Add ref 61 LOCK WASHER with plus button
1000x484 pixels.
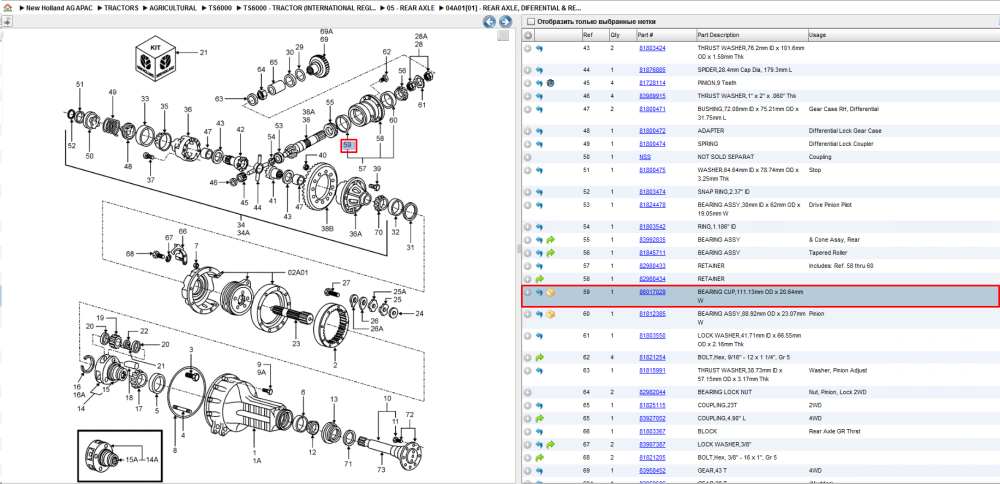point(528,335)
